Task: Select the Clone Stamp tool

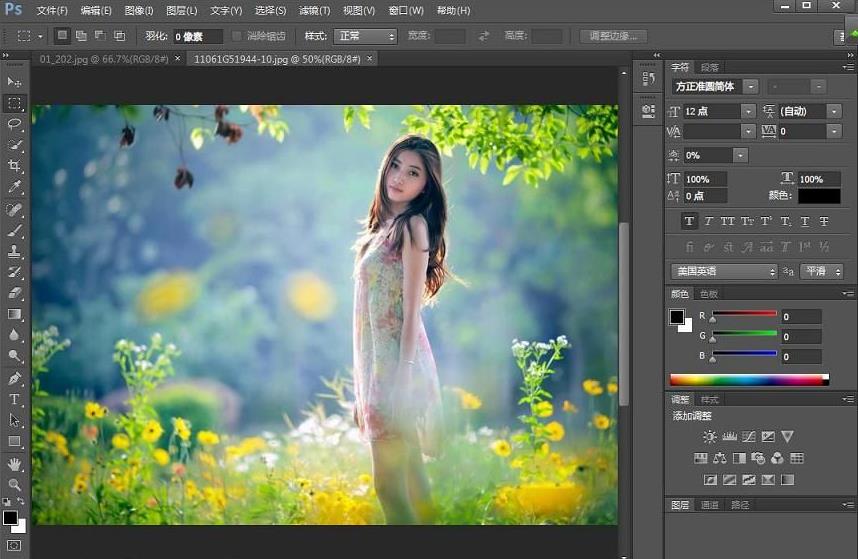Action: [14, 251]
